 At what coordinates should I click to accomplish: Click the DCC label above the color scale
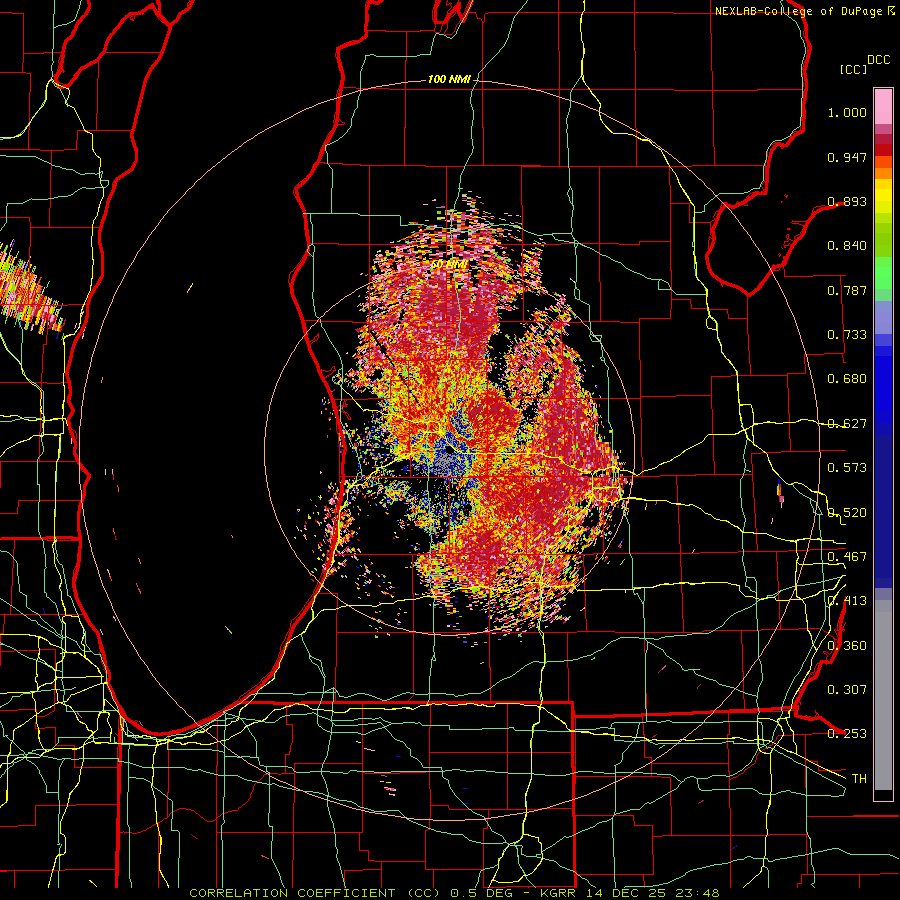click(x=878, y=60)
